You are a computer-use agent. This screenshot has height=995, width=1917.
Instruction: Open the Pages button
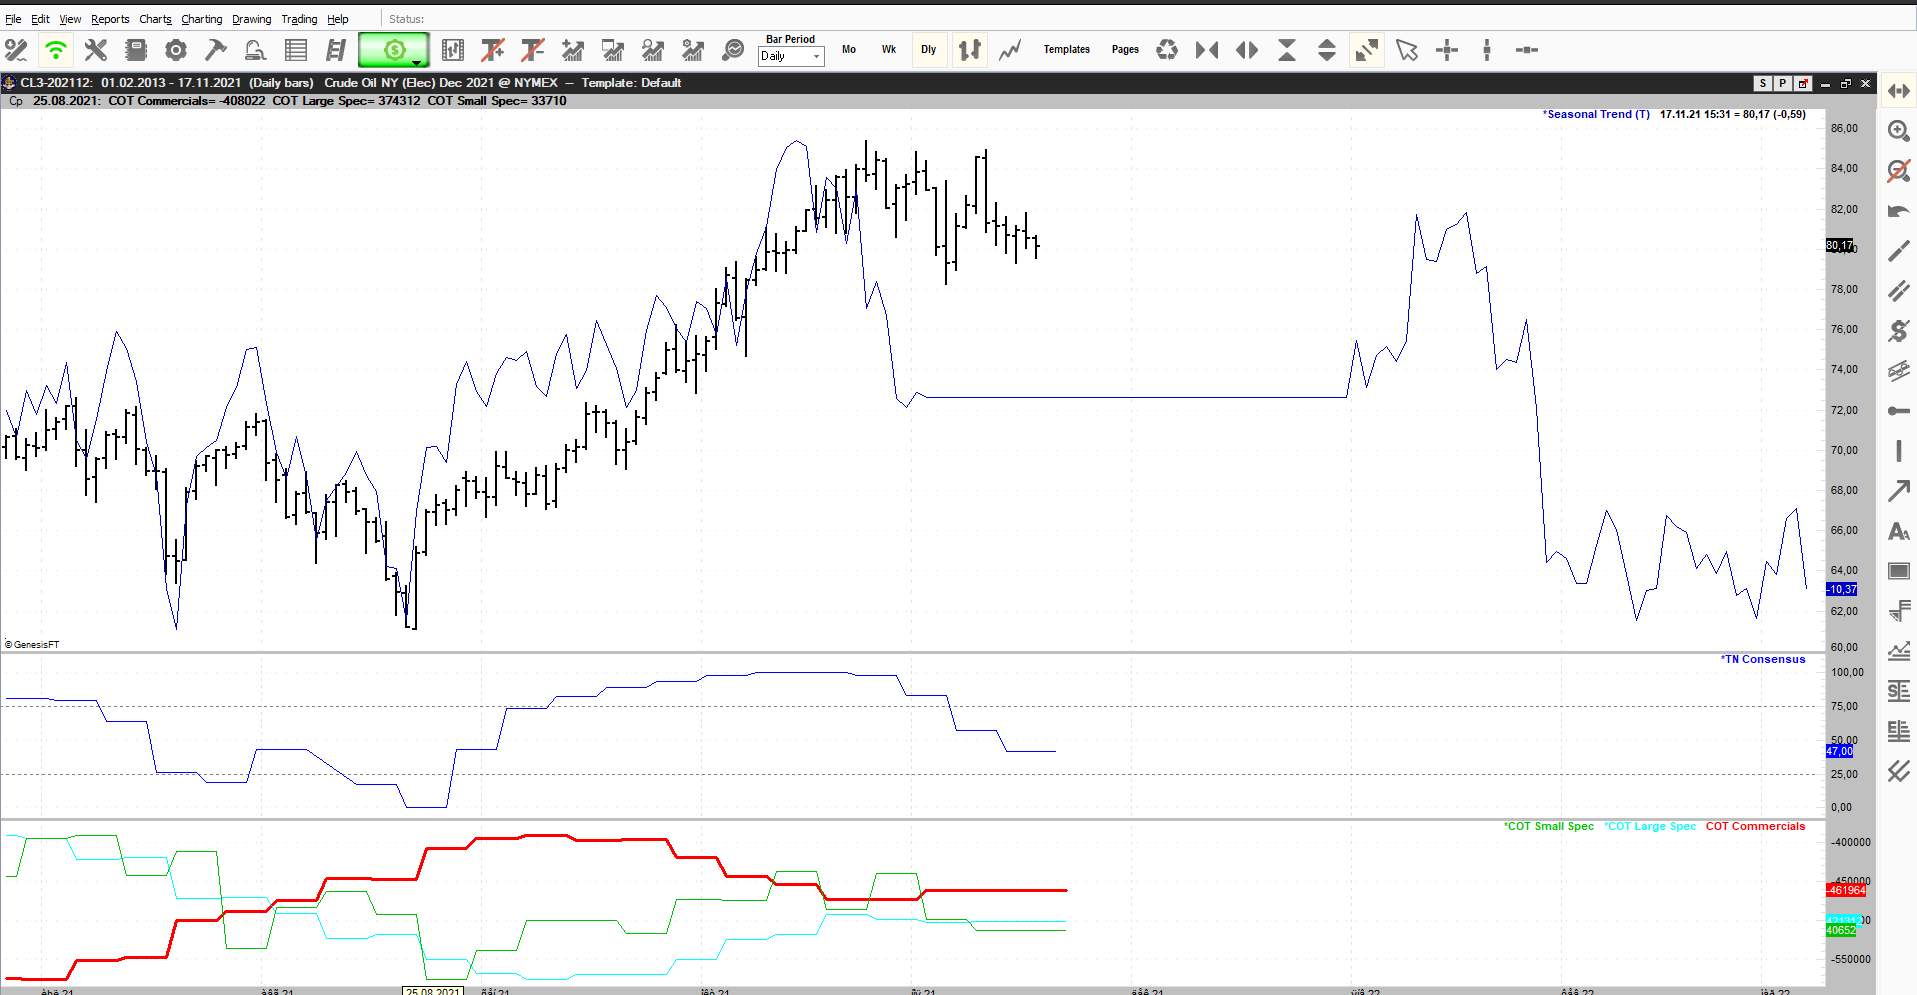click(1125, 50)
